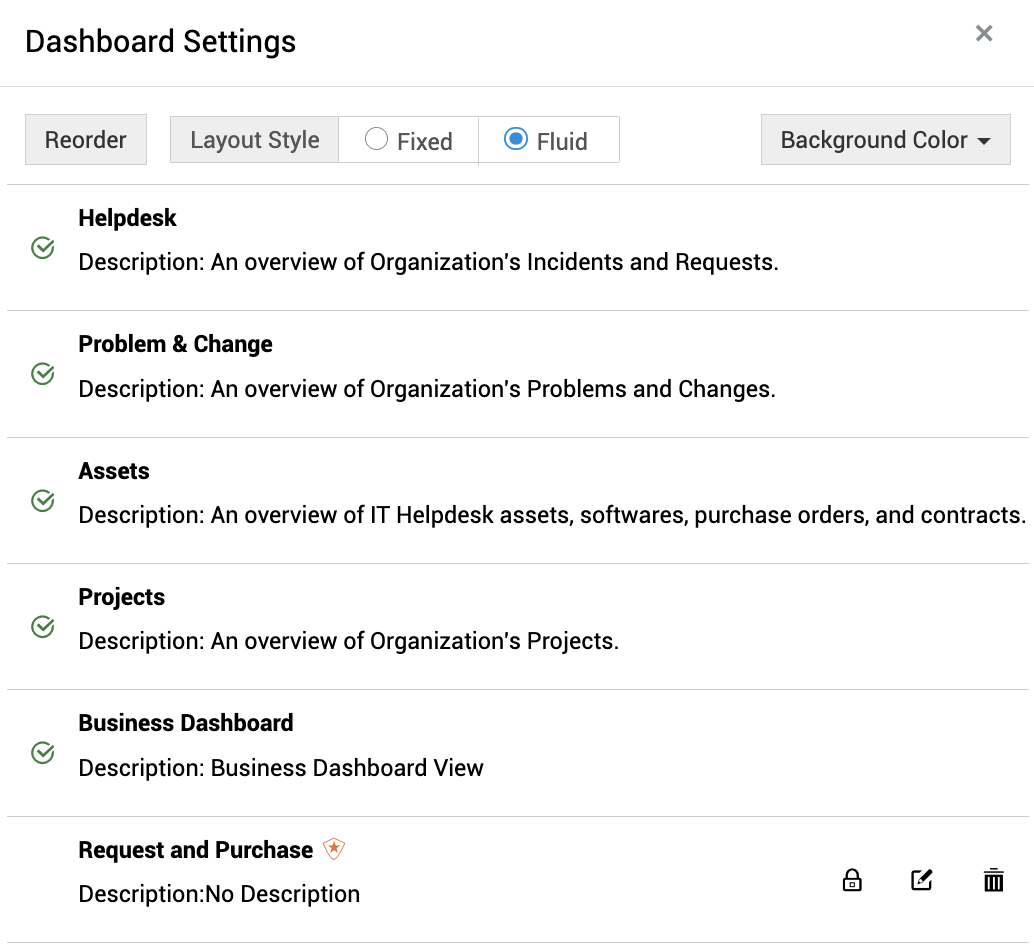Toggle the Business Dashboard checkmark
Screen dimensions: 1034x952
[x=43, y=753]
